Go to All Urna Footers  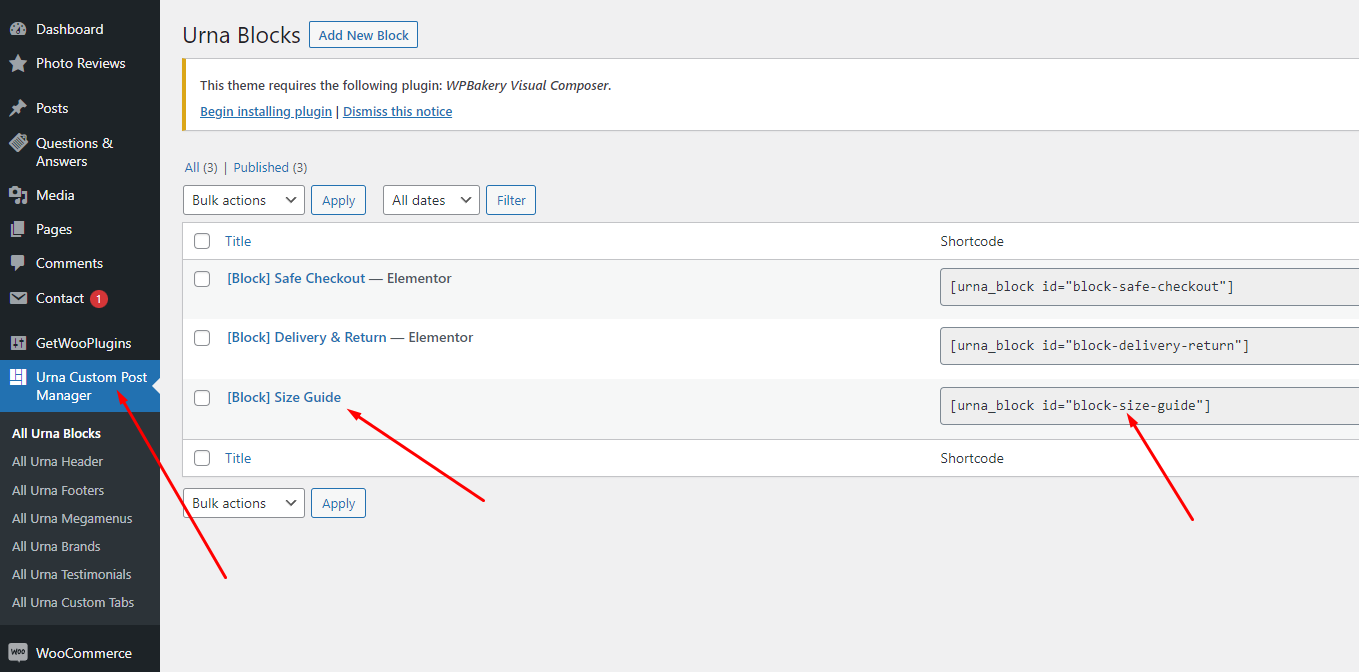tap(58, 490)
